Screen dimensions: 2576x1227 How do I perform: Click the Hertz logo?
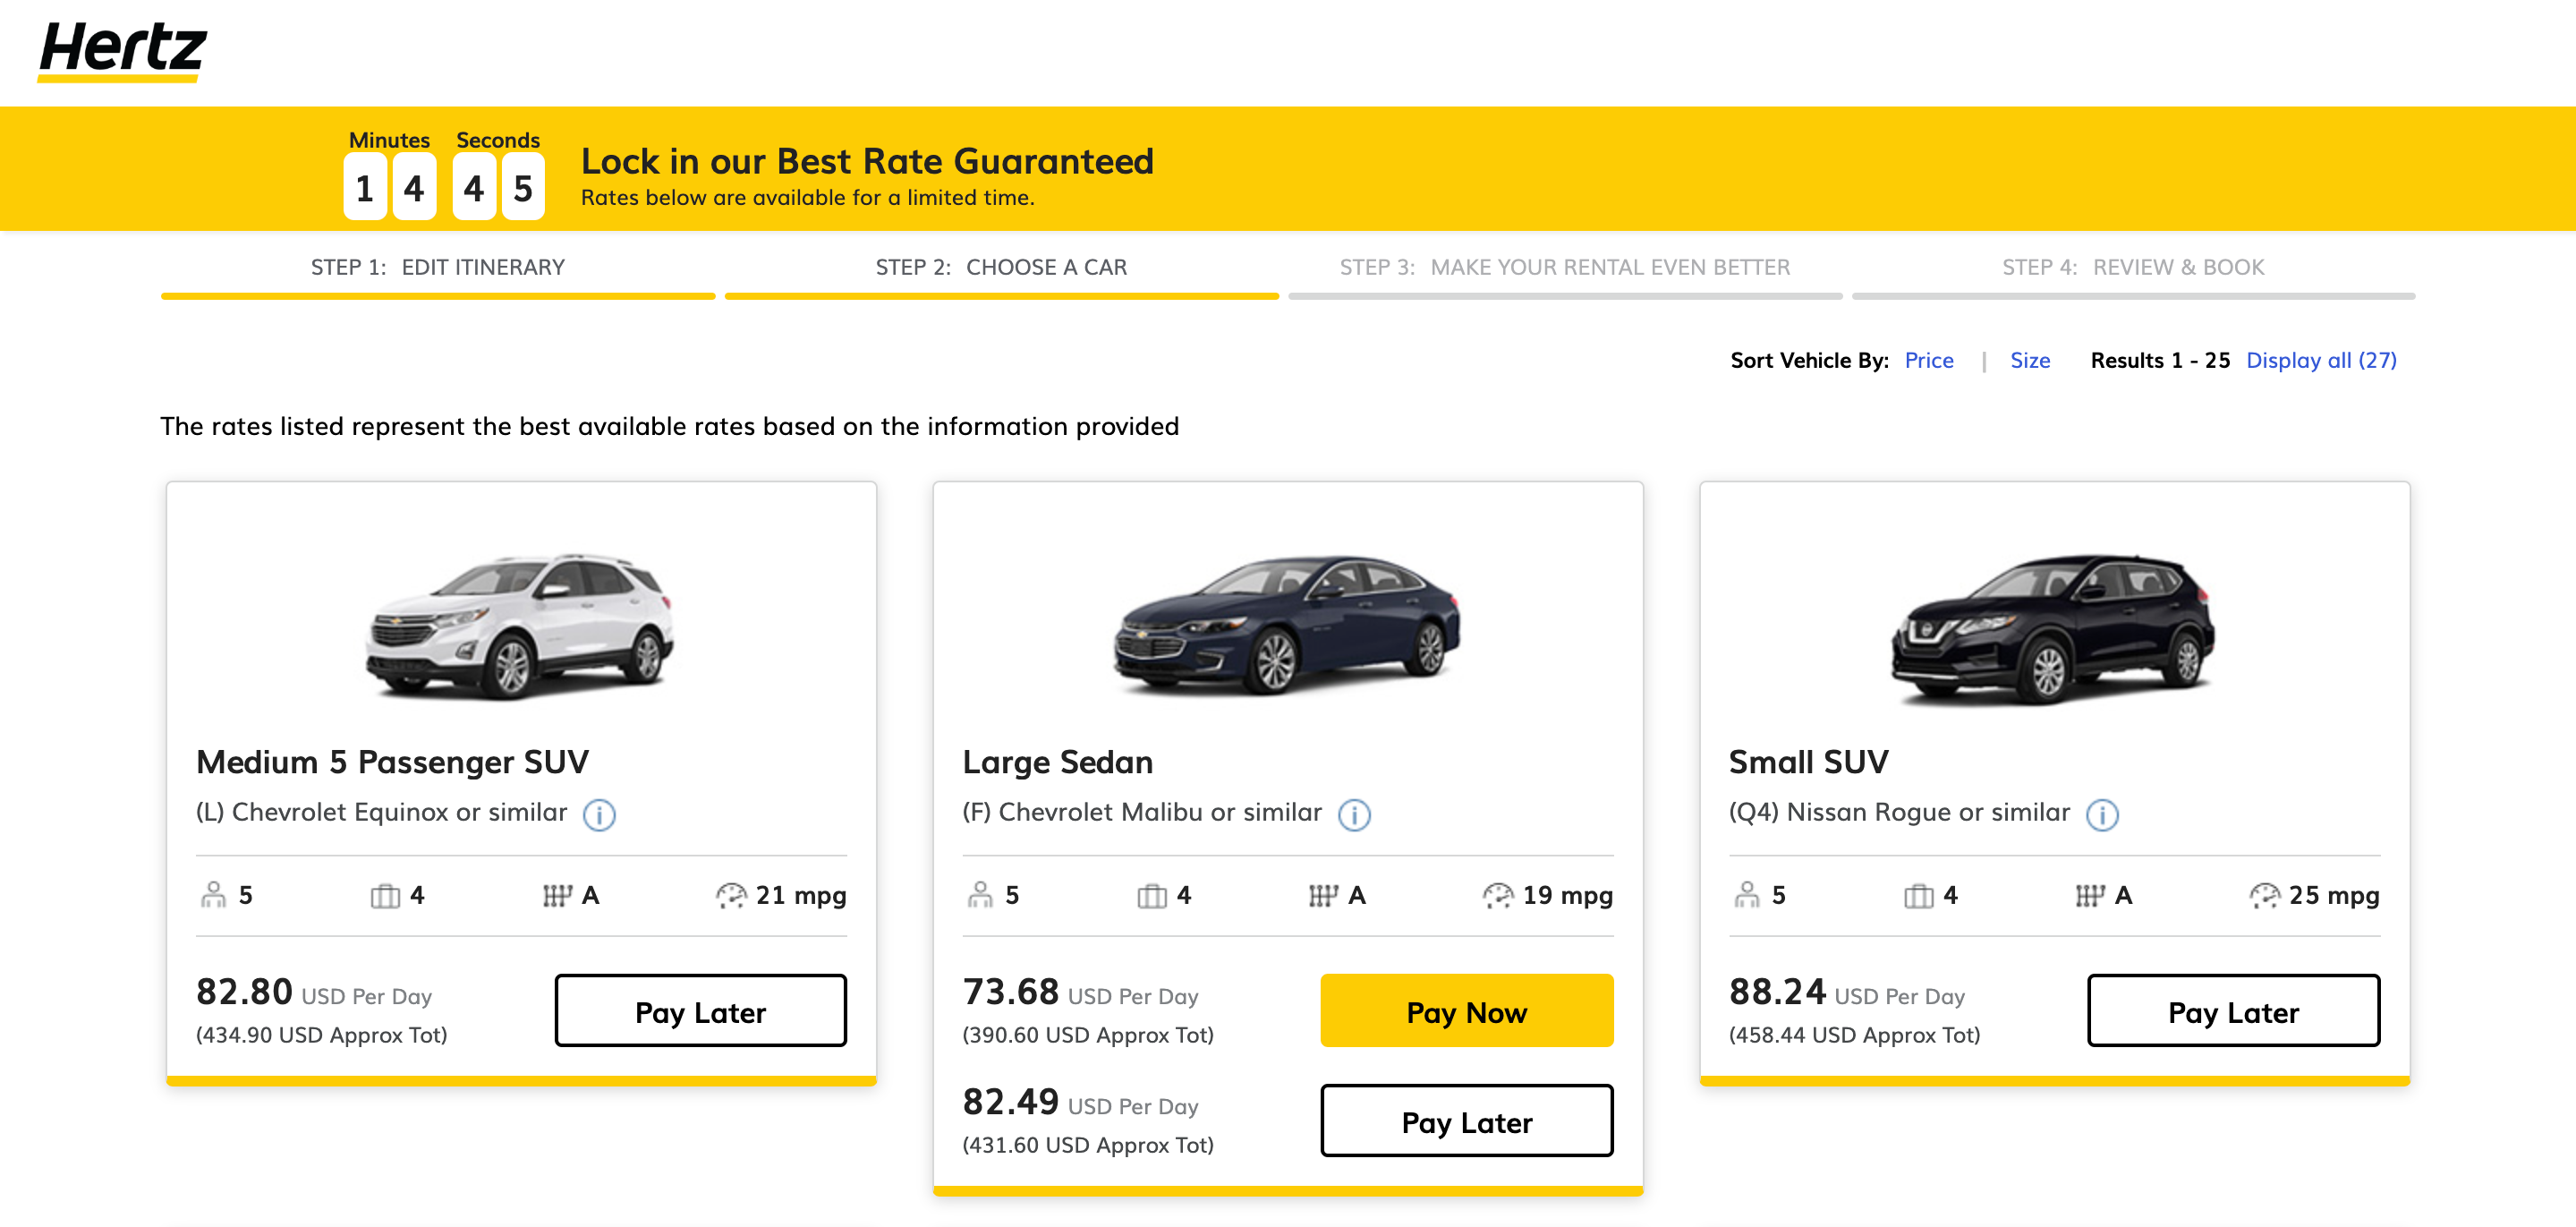pos(122,50)
